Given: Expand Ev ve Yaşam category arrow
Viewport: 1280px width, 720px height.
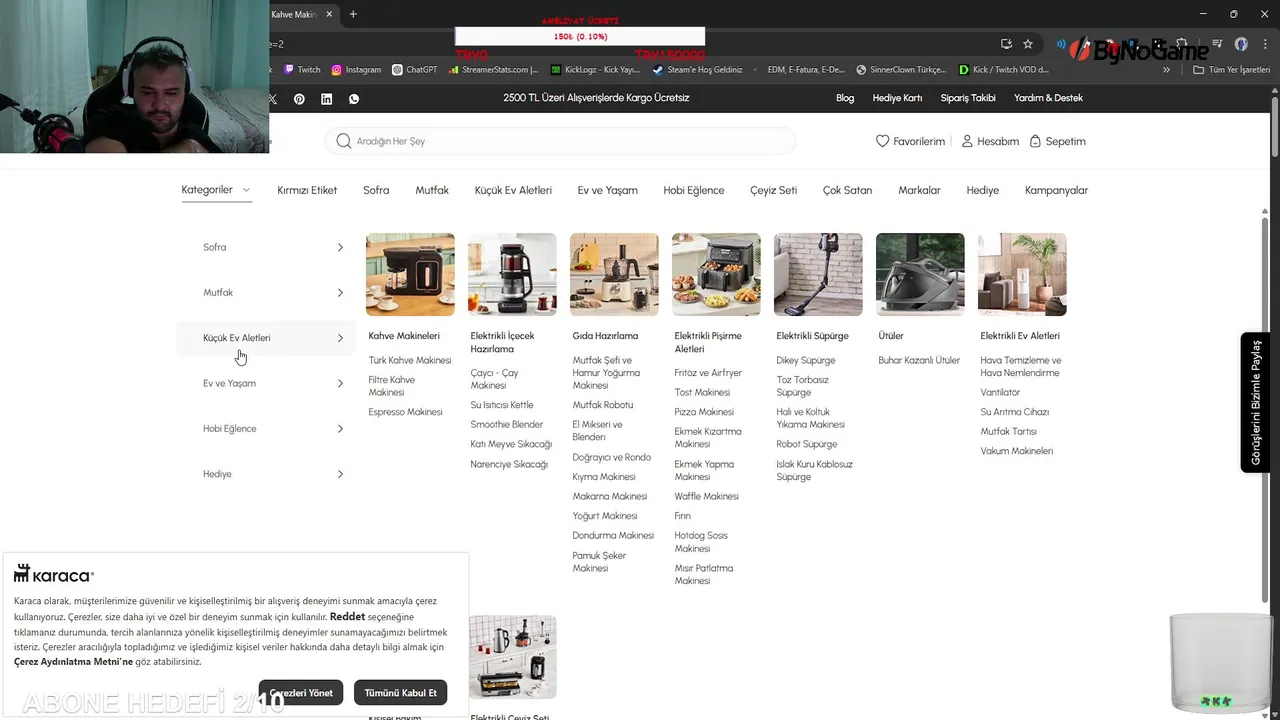Looking at the screenshot, I should tap(340, 383).
